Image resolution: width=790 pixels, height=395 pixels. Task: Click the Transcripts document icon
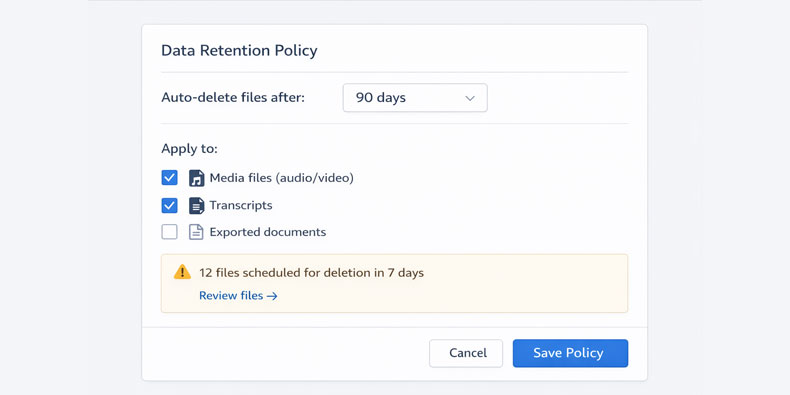(196, 206)
